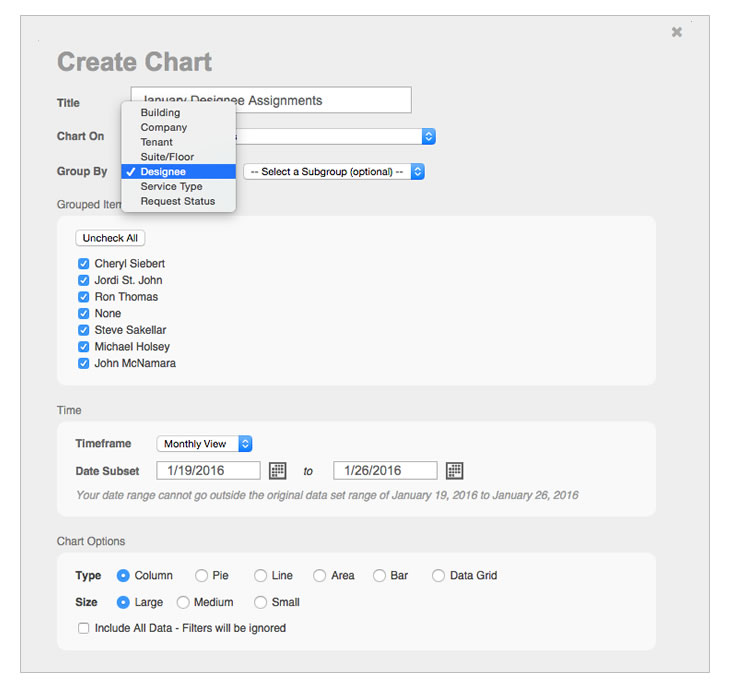Uncheck the Cheryl Siebert checkbox
Image resolution: width=729 pixels, height=687 pixels.
(84, 264)
